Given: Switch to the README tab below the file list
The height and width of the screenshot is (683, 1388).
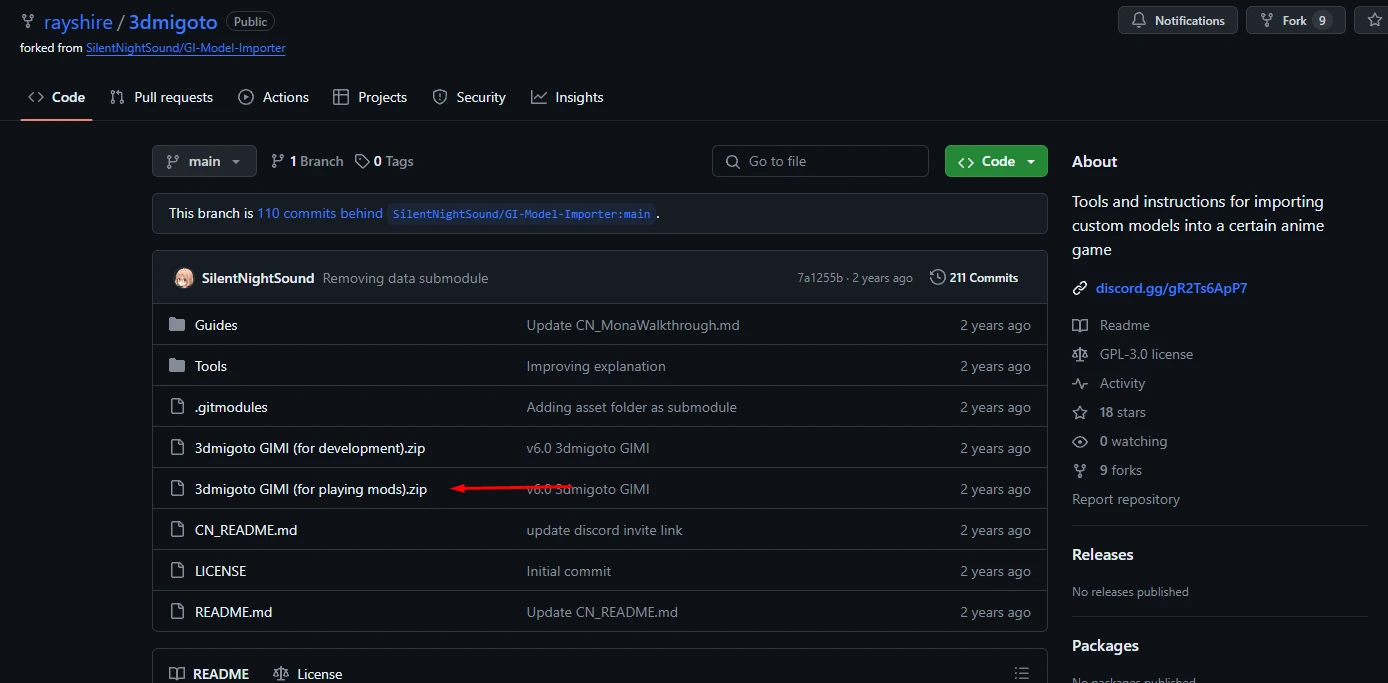Looking at the screenshot, I should click(x=209, y=674).
